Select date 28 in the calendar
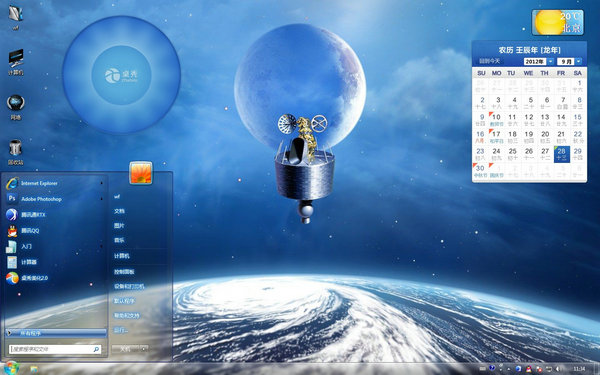This screenshot has height=375, width=600. [x=562, y=154]
